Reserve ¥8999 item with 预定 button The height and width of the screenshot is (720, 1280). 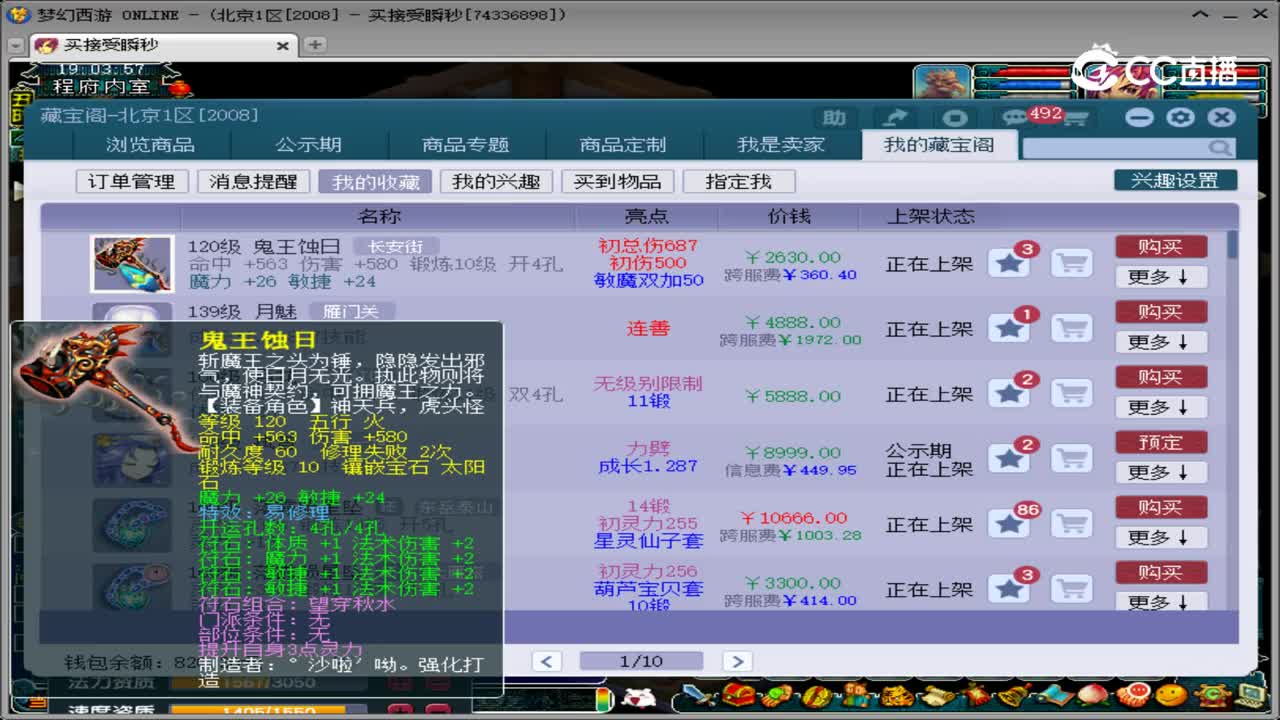point(1161,442)
